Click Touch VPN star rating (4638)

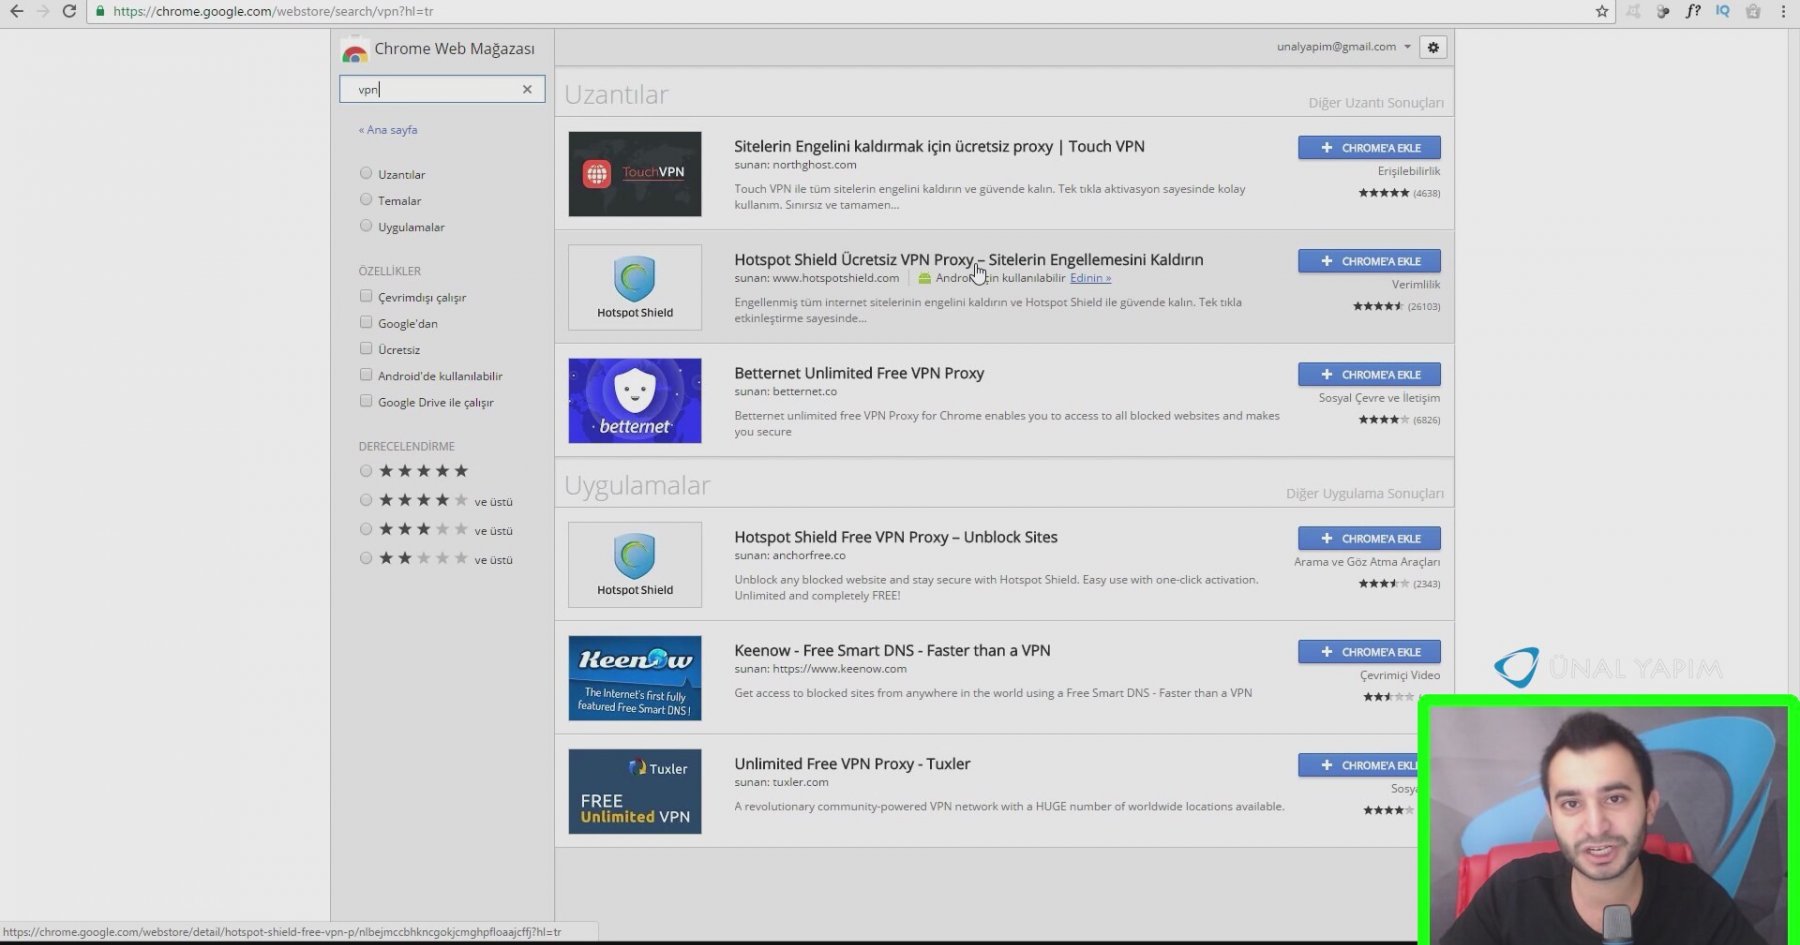(1399, 193)
